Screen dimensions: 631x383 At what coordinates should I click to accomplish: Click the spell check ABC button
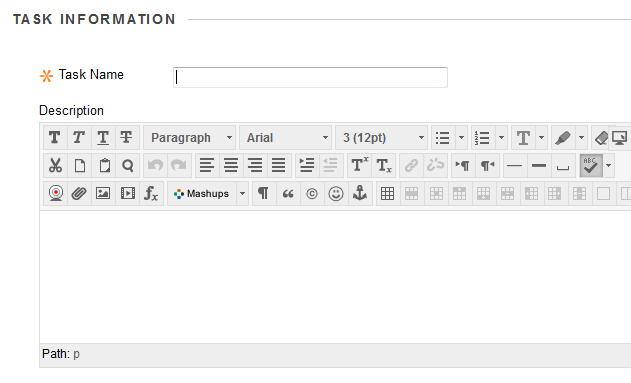pos(591,165)
